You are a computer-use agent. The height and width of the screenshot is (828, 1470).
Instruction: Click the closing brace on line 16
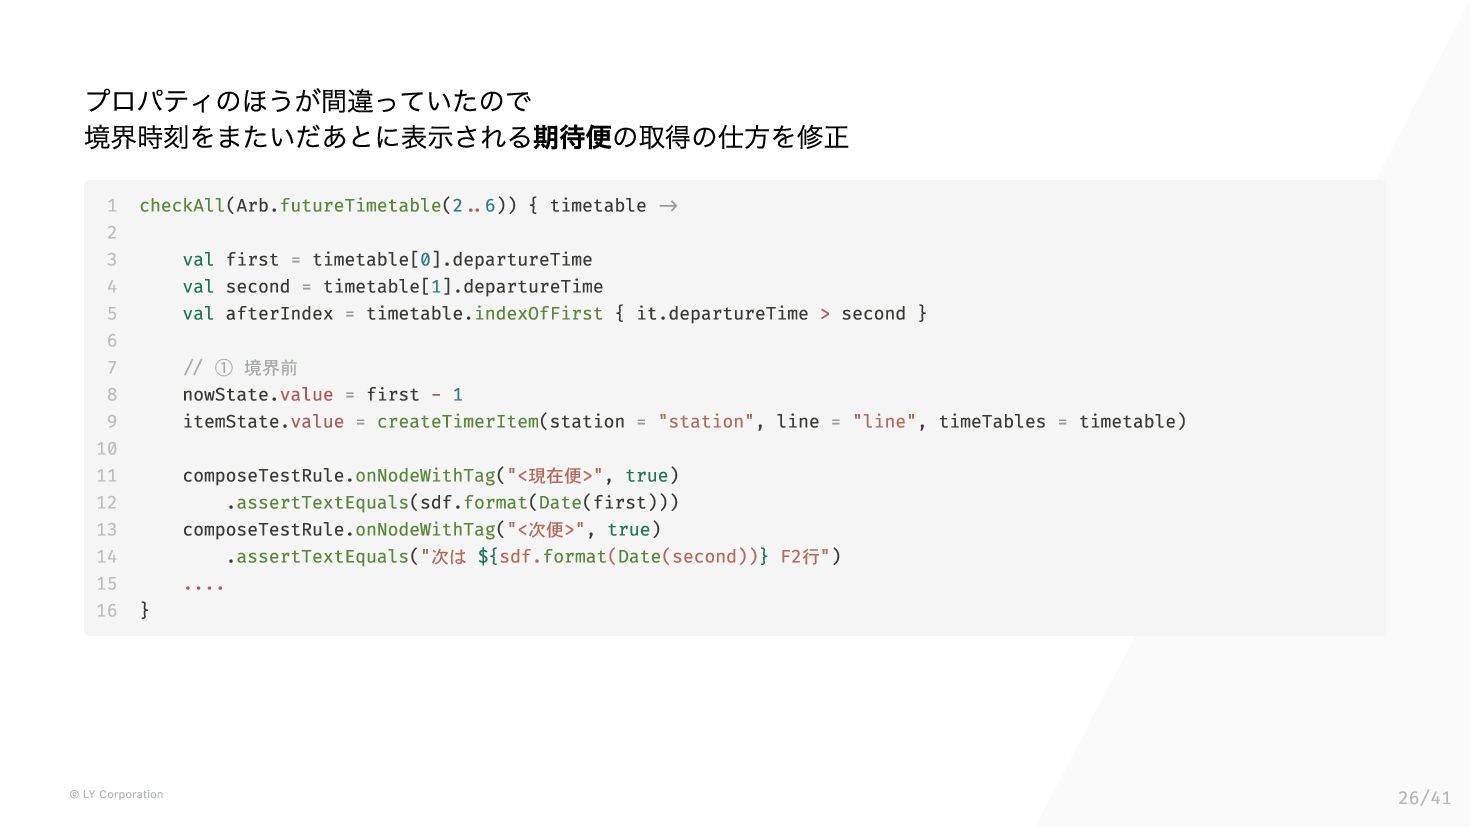click(x=145, y=610)
